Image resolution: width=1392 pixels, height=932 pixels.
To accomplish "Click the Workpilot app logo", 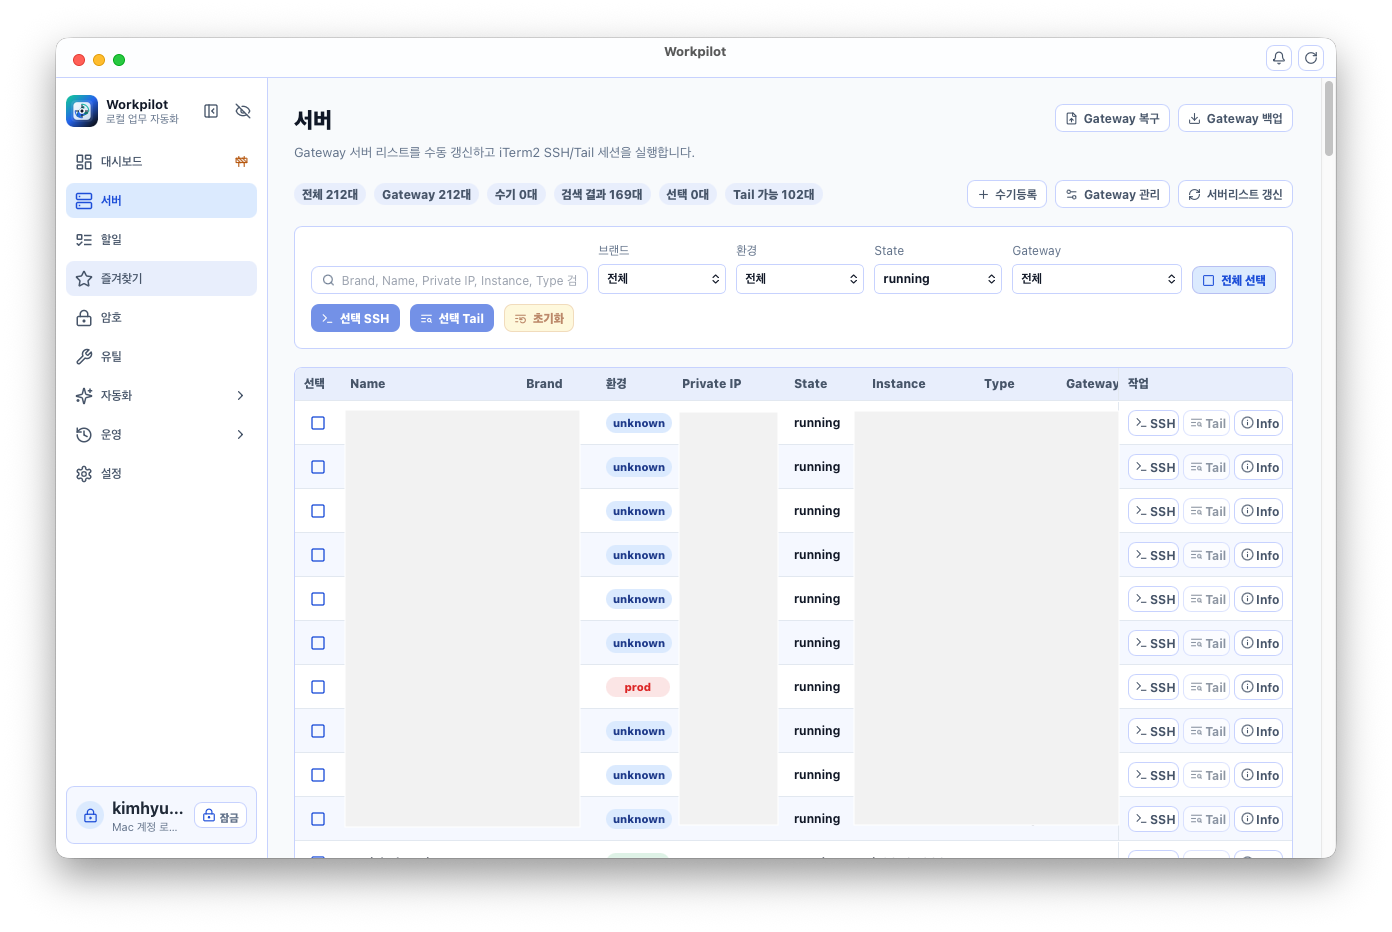I will [x=82, y=111].
